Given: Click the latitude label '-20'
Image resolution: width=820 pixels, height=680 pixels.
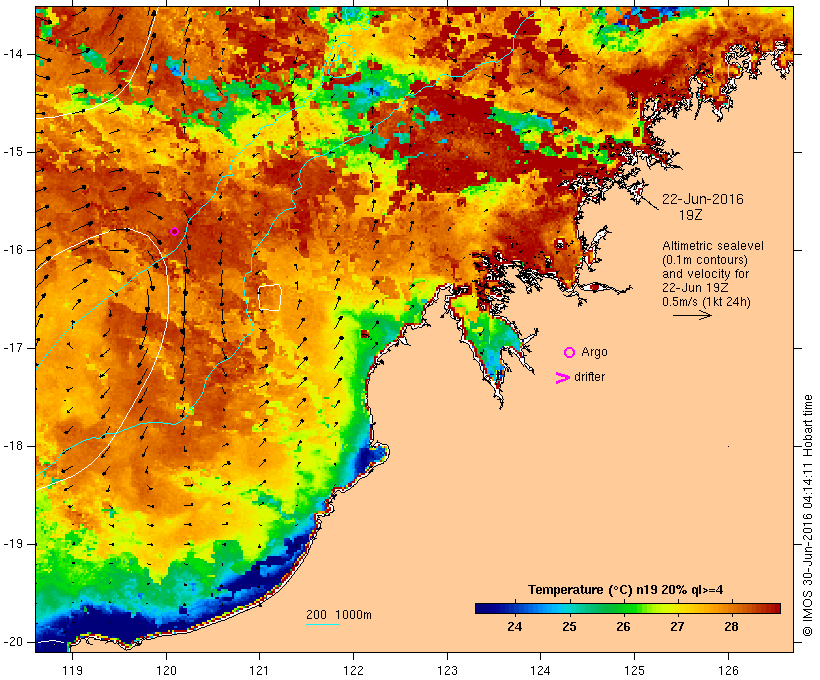Looking at the screenshot, I should 13,642.
